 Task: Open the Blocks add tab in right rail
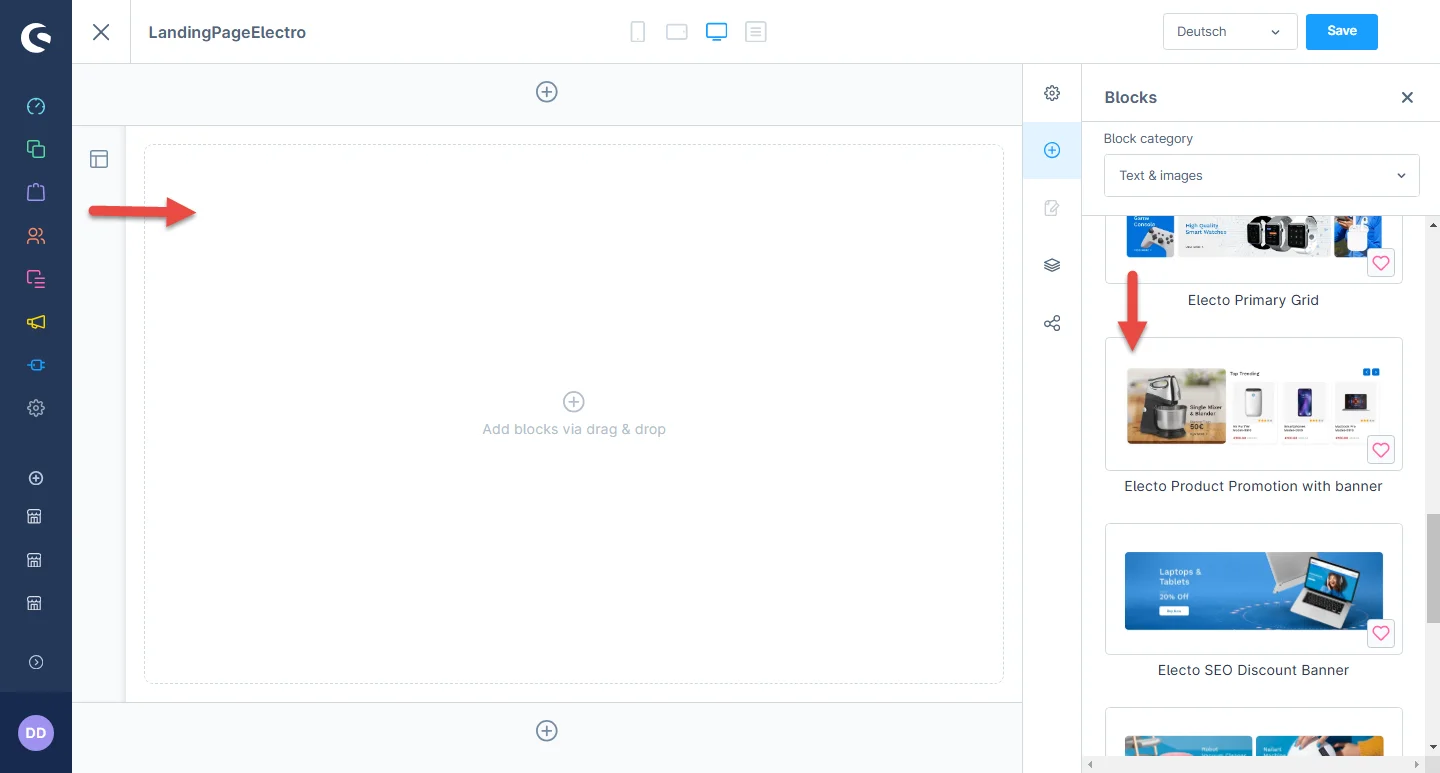[1052, 150]
